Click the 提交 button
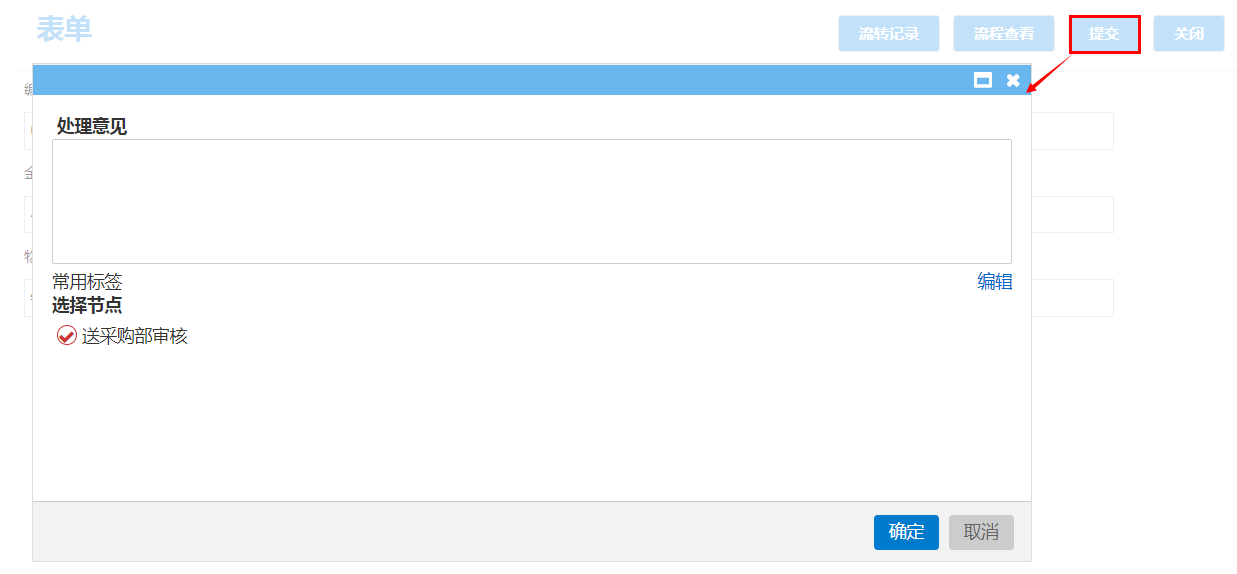This screenshot has height=574, width=1237. pyautogui.click(x=1104, y=34)
